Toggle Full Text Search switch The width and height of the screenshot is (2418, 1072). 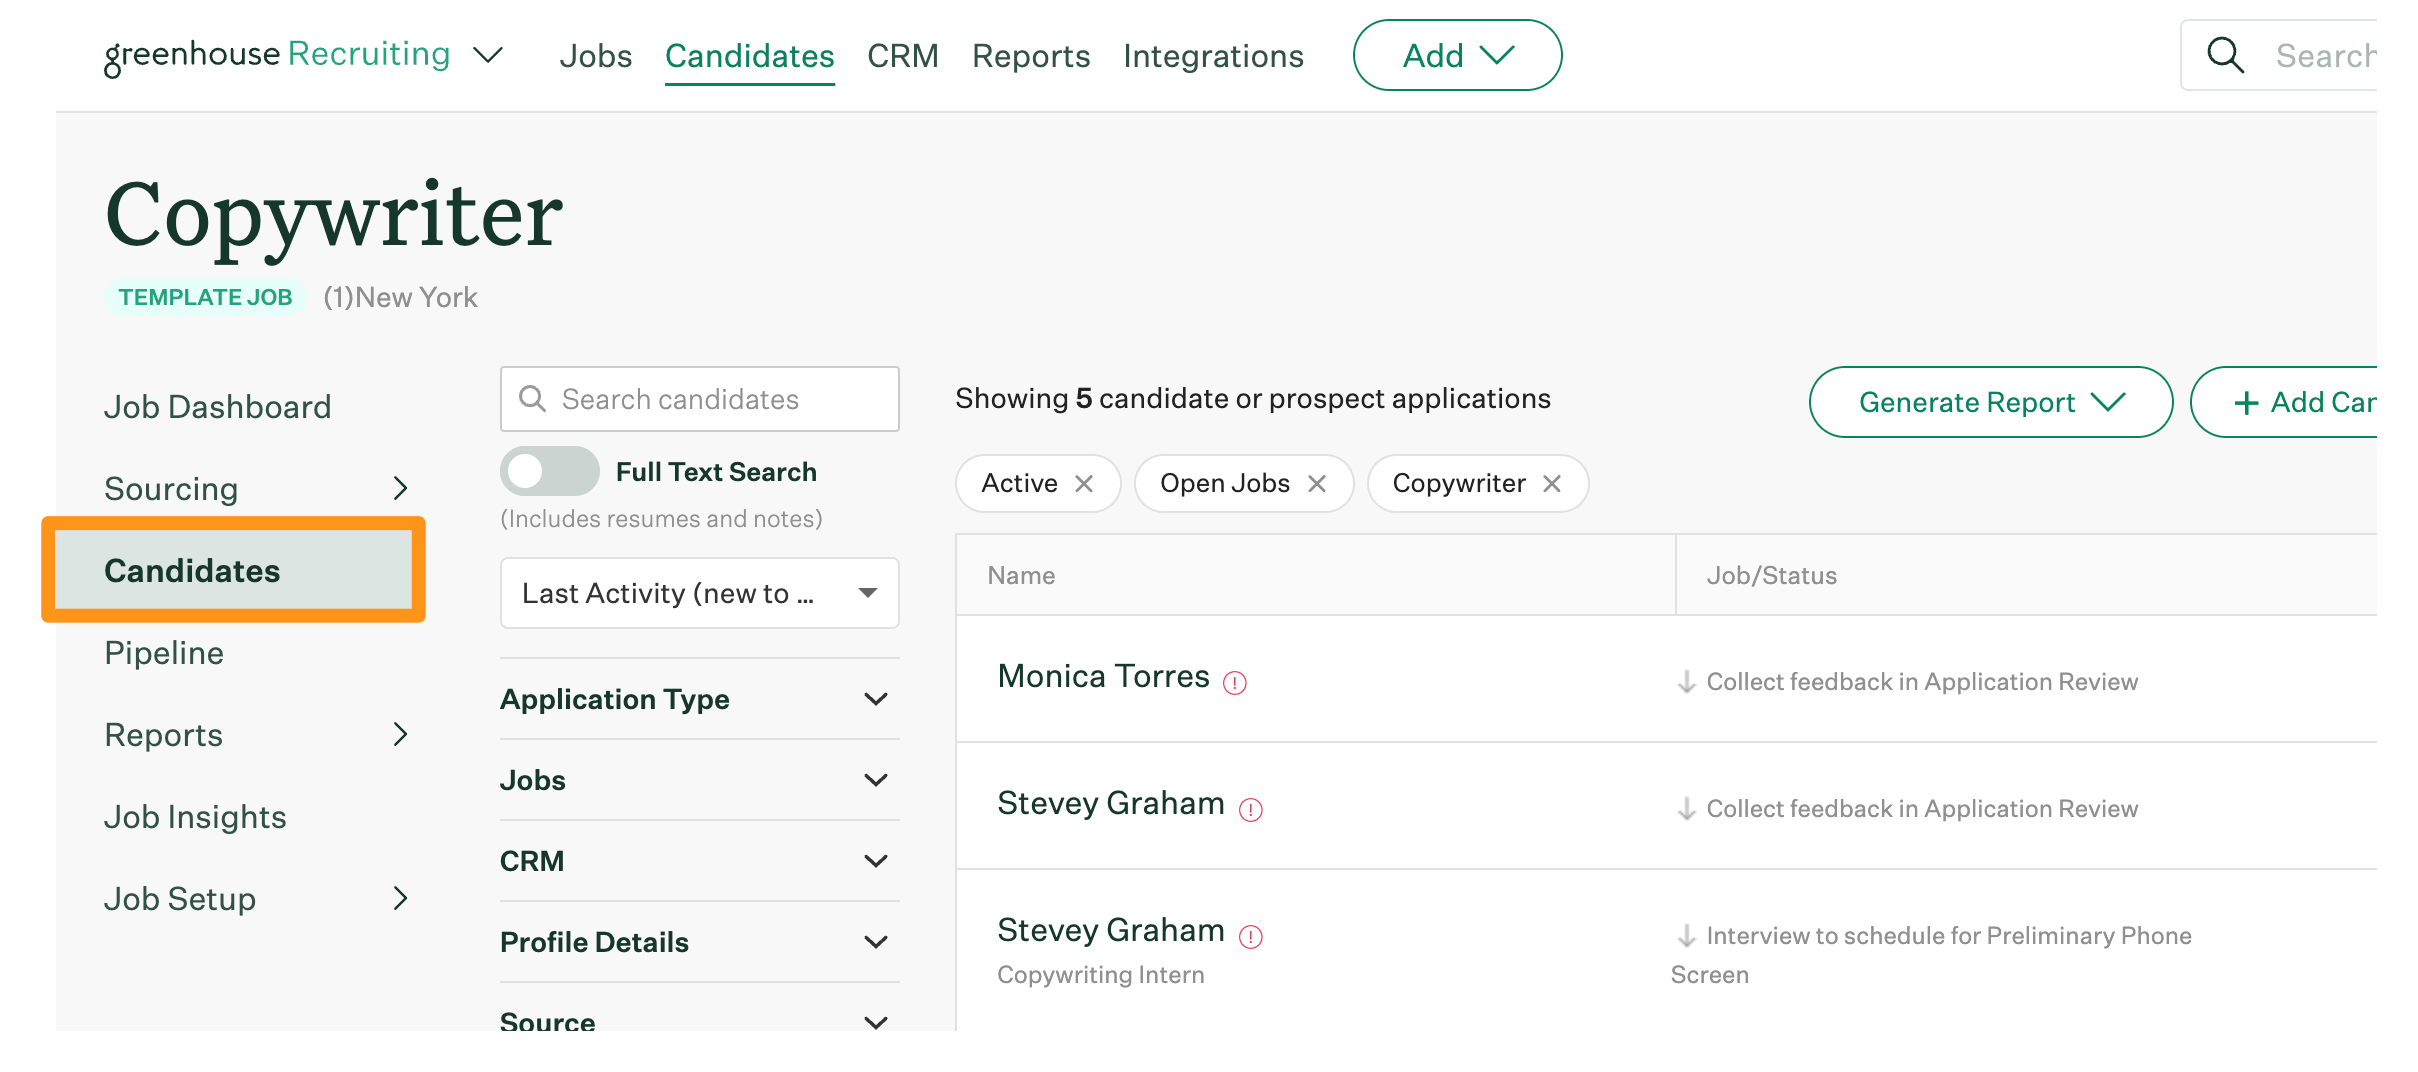(549, 472)
